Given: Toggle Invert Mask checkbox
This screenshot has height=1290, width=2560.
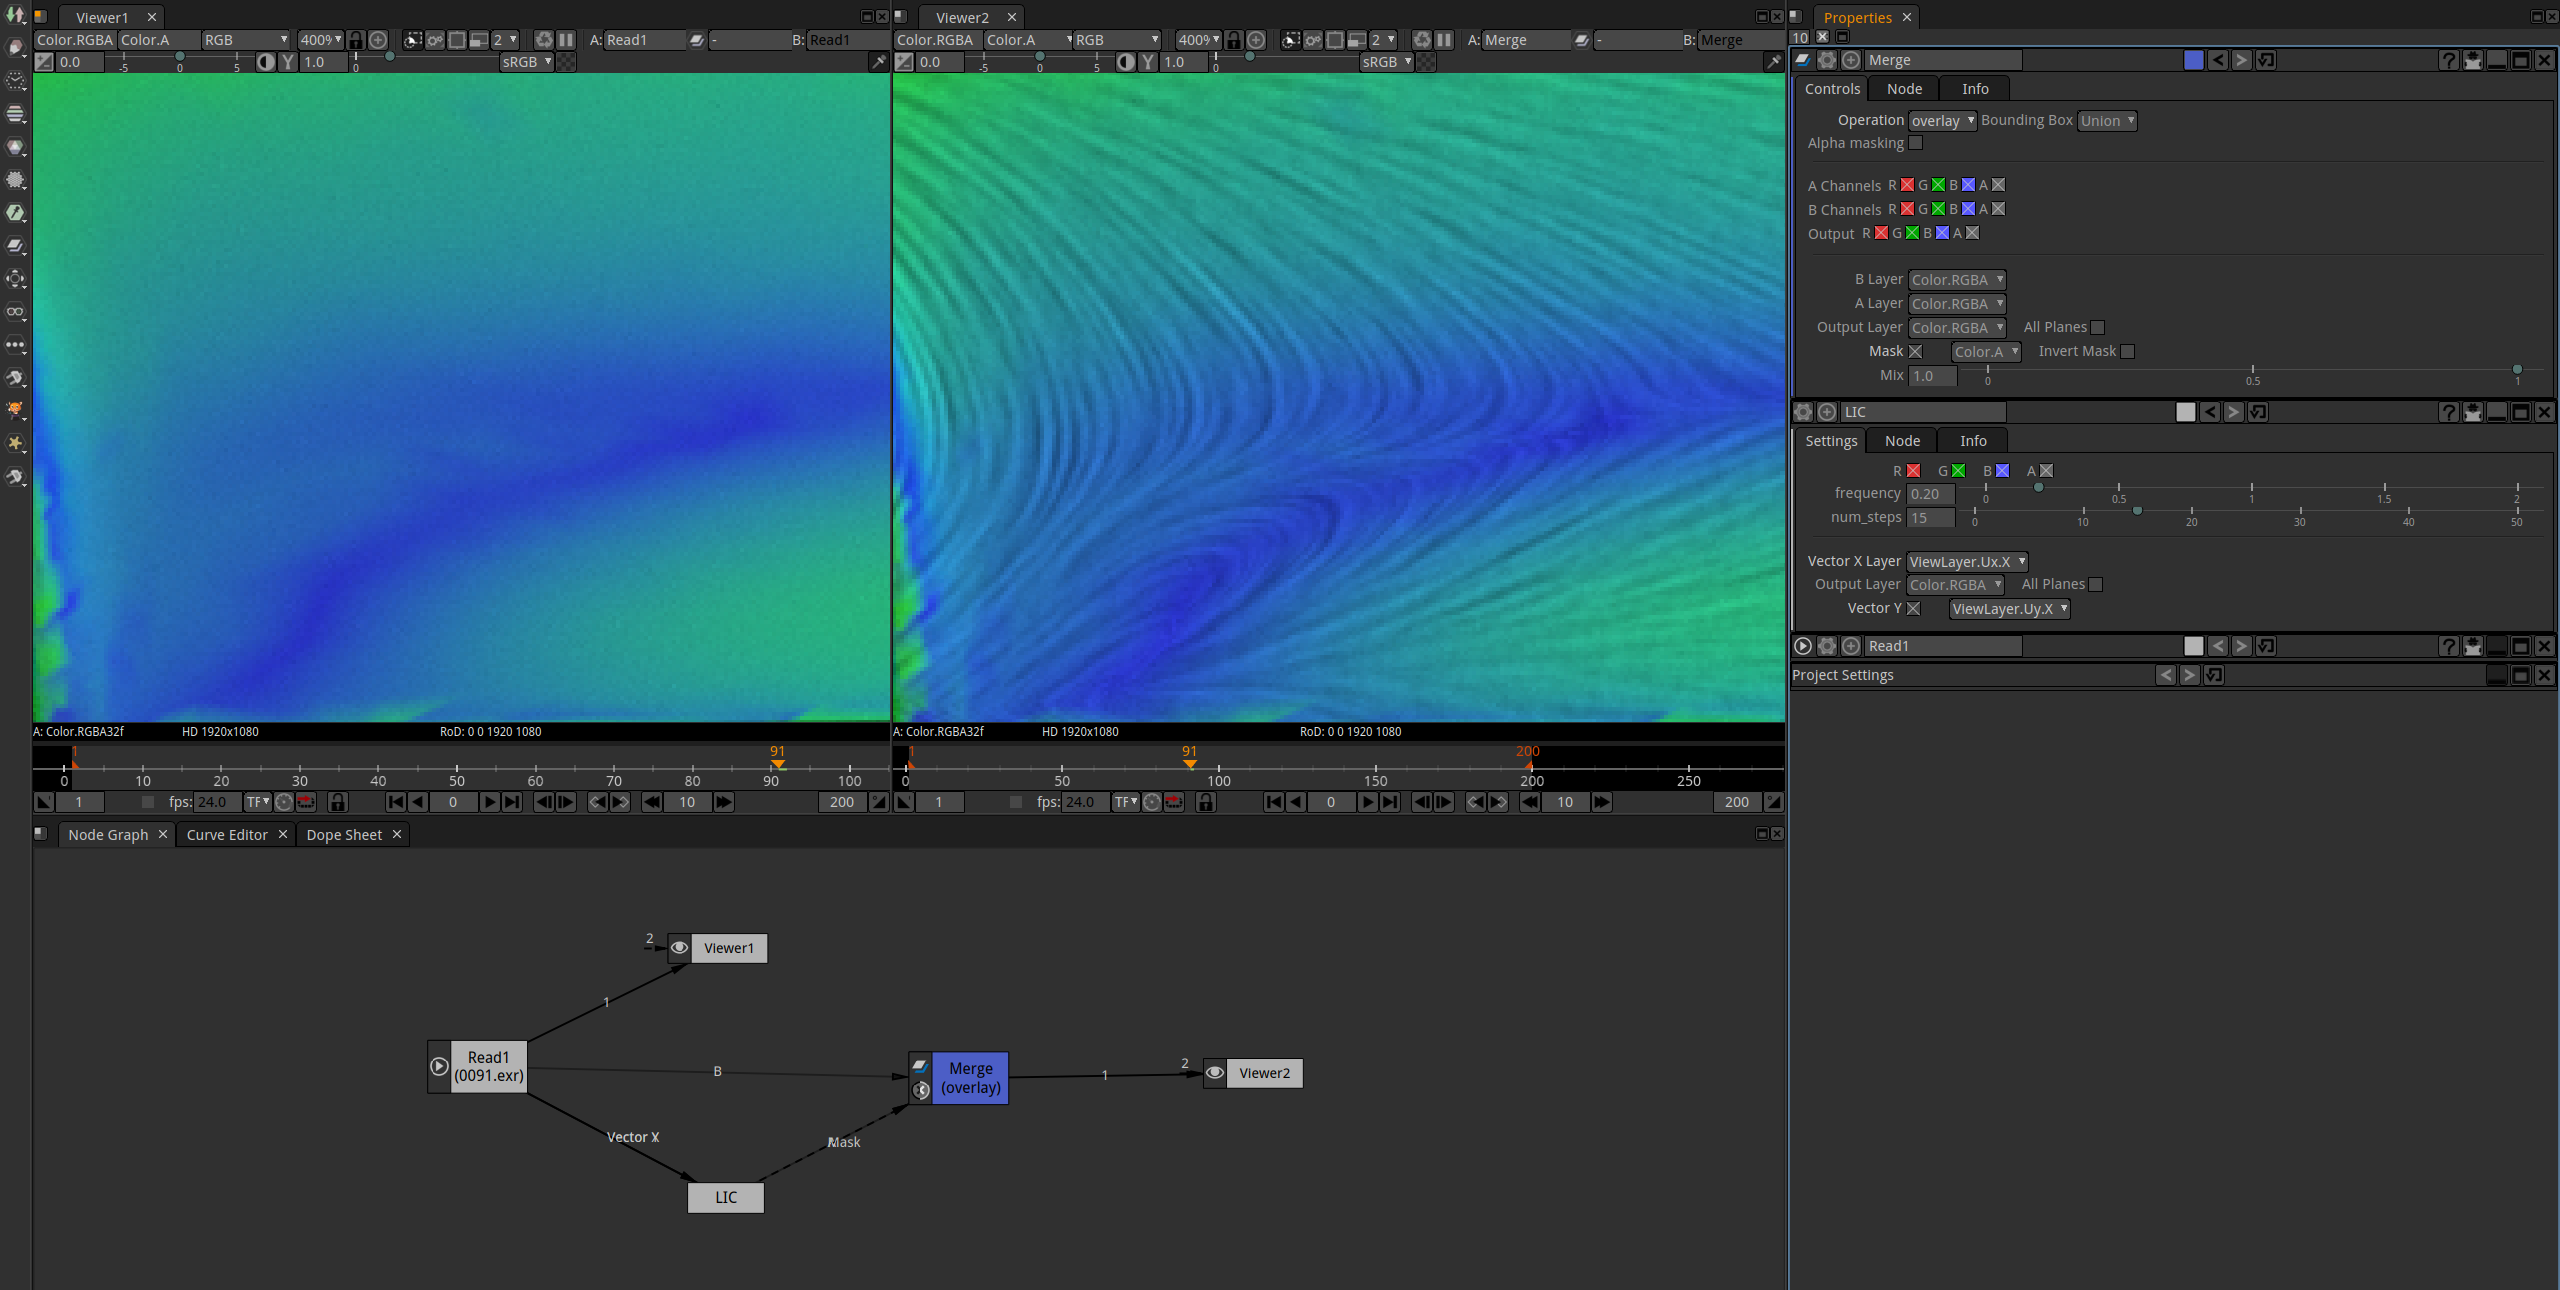Looking at the screenshot, I should 2128,351.
